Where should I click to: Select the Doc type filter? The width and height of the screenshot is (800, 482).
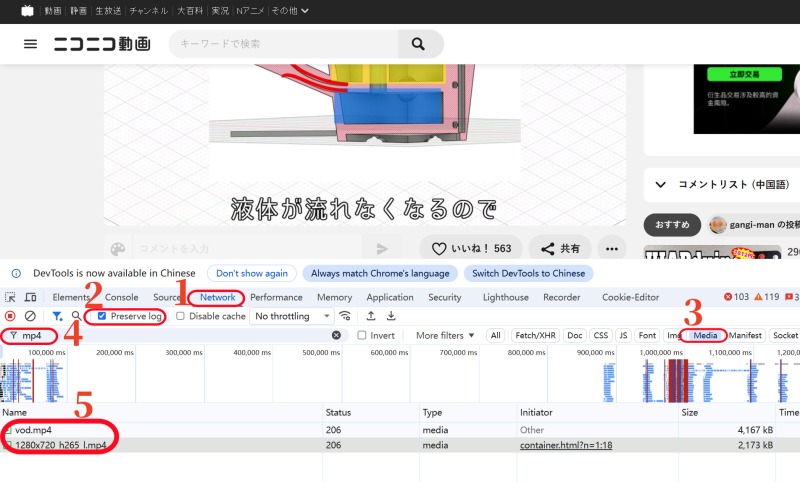pyautogui.click(x=574, y=335)
